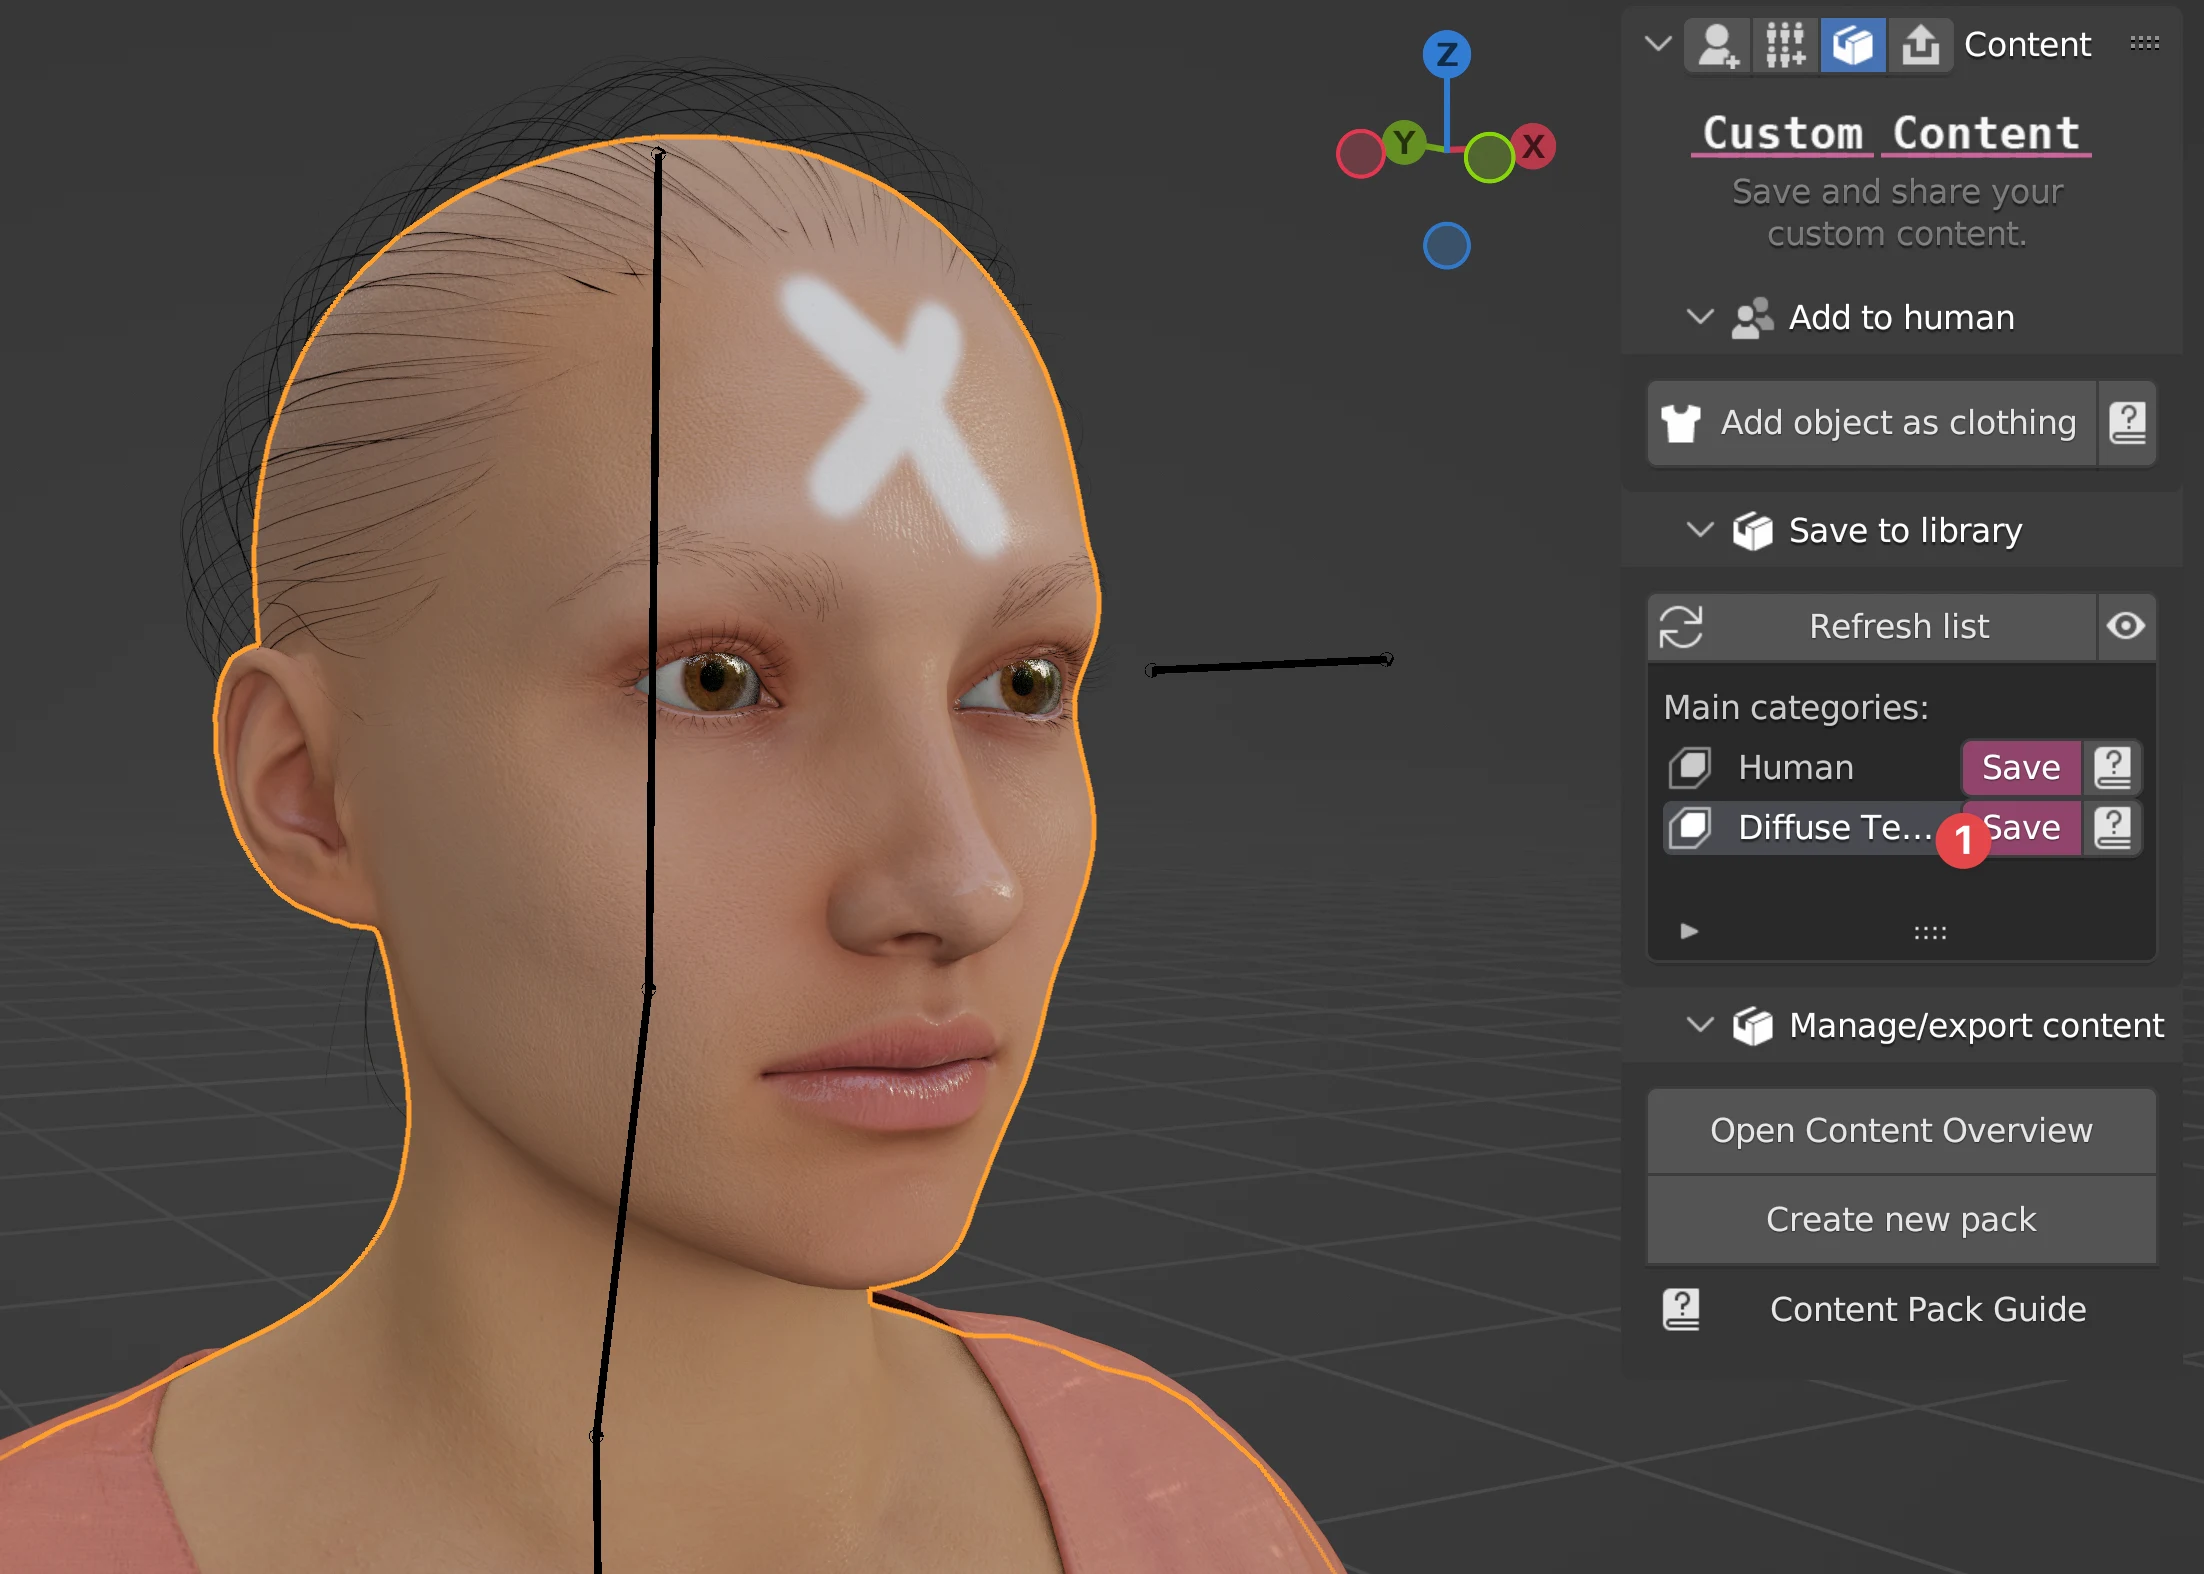Click the negative Z axis gizmo circle
Viewport: 2204px width, 1574px height.
click(x=1446, y=245)
